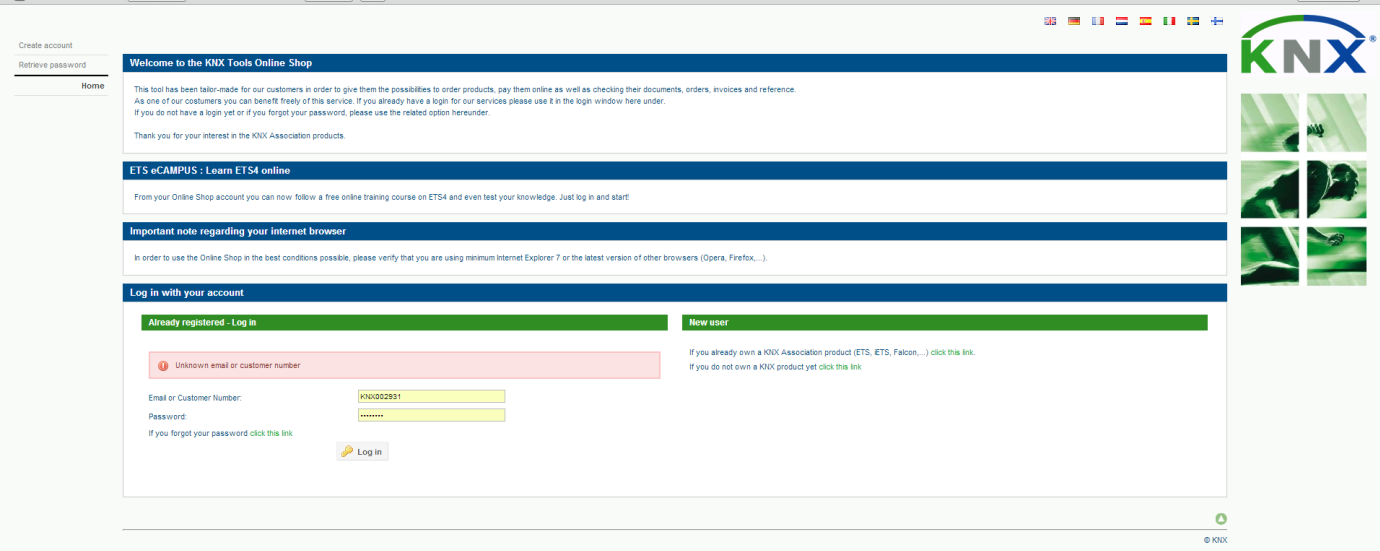1380x551 pixels.
Task: Click the Log in button
Action: [x=362, y=452]
